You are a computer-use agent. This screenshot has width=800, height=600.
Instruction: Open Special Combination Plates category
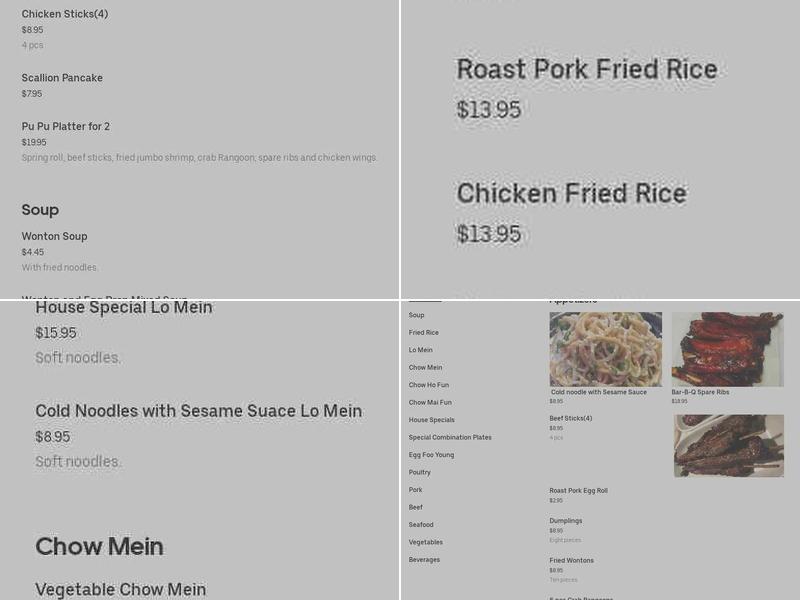click(x=450, y=437)
